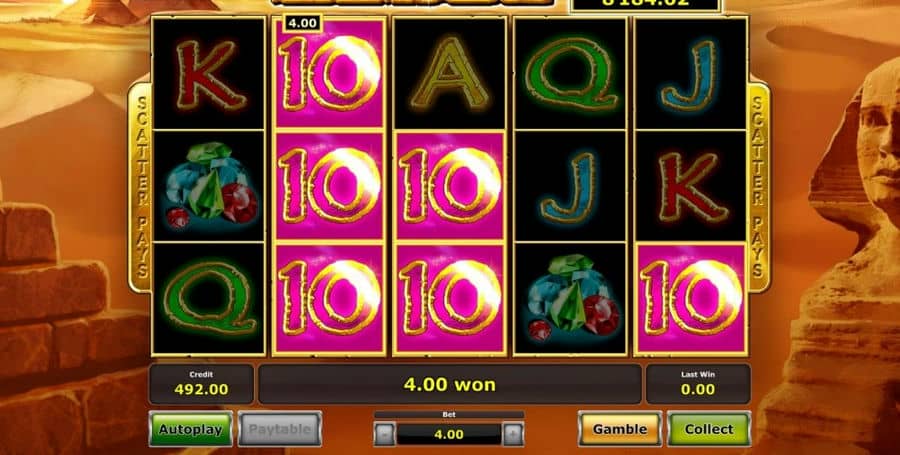Image resolution: width=900 pixels, height=455 pixels.
Task: Click the bet amount field showing 4.00
Action: pos(449,434)
